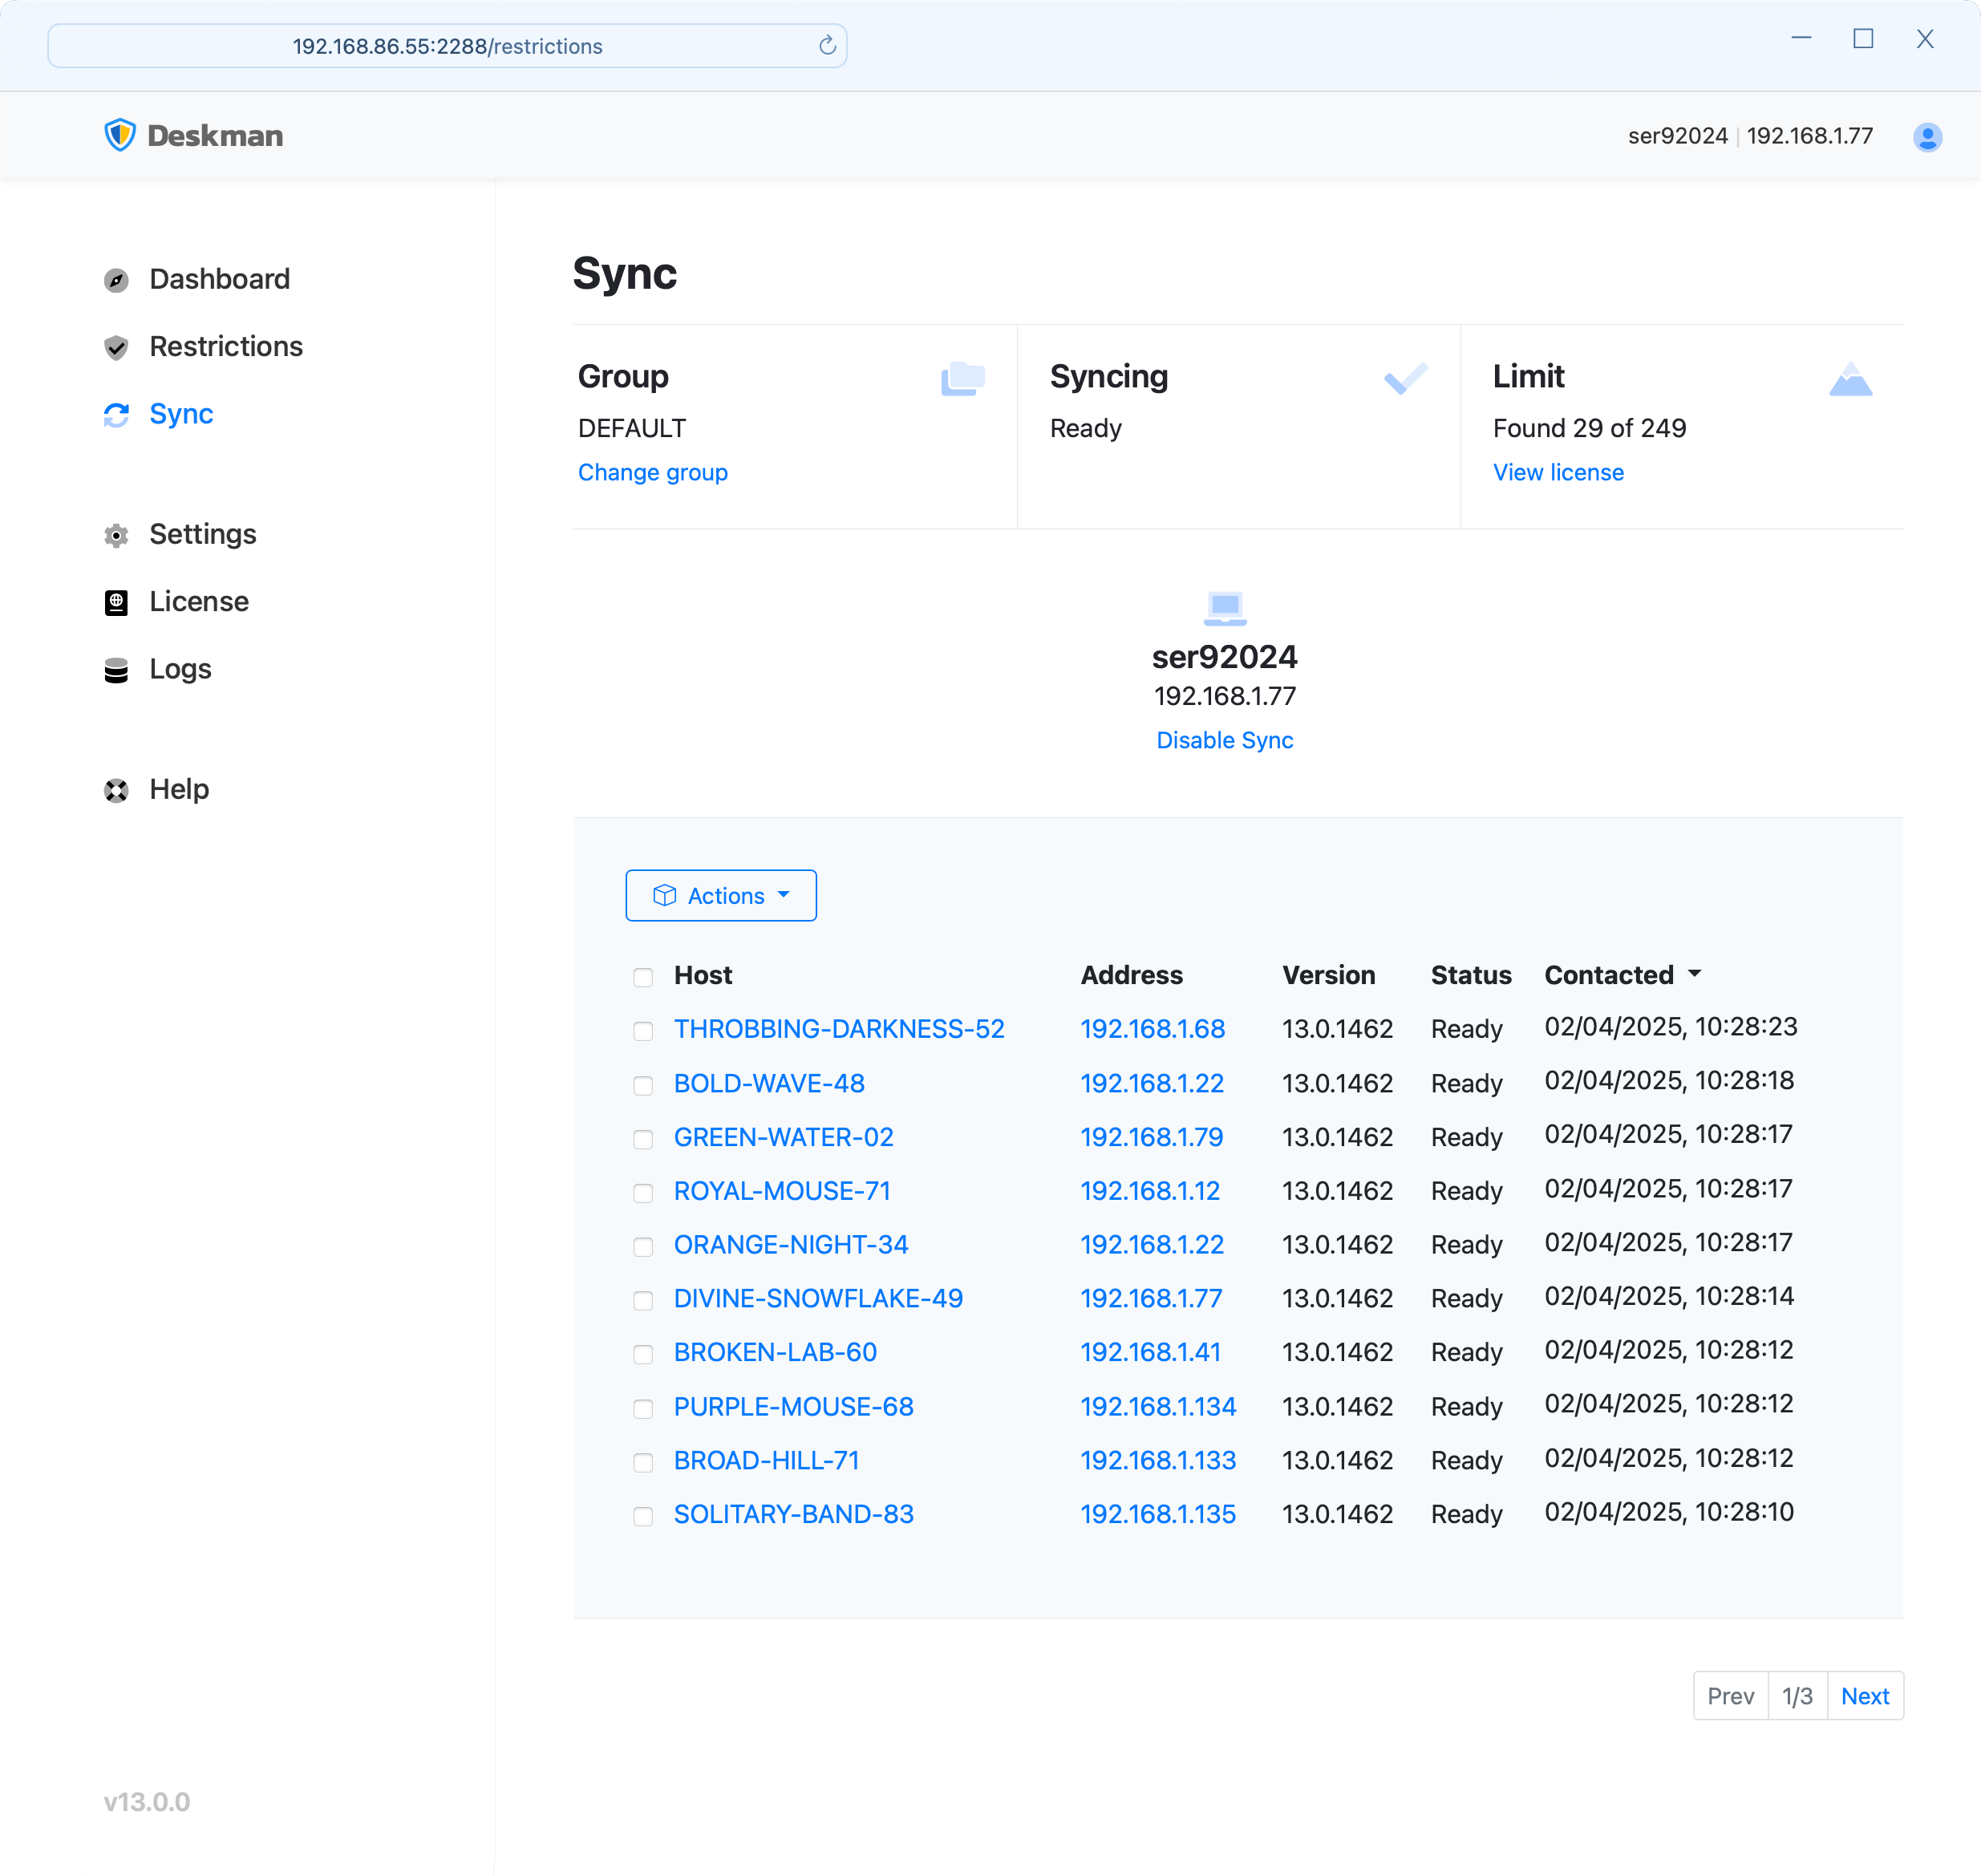Open host THROBBING-DARKNESS-52

pyautogui.click(x=838, y=1029)
